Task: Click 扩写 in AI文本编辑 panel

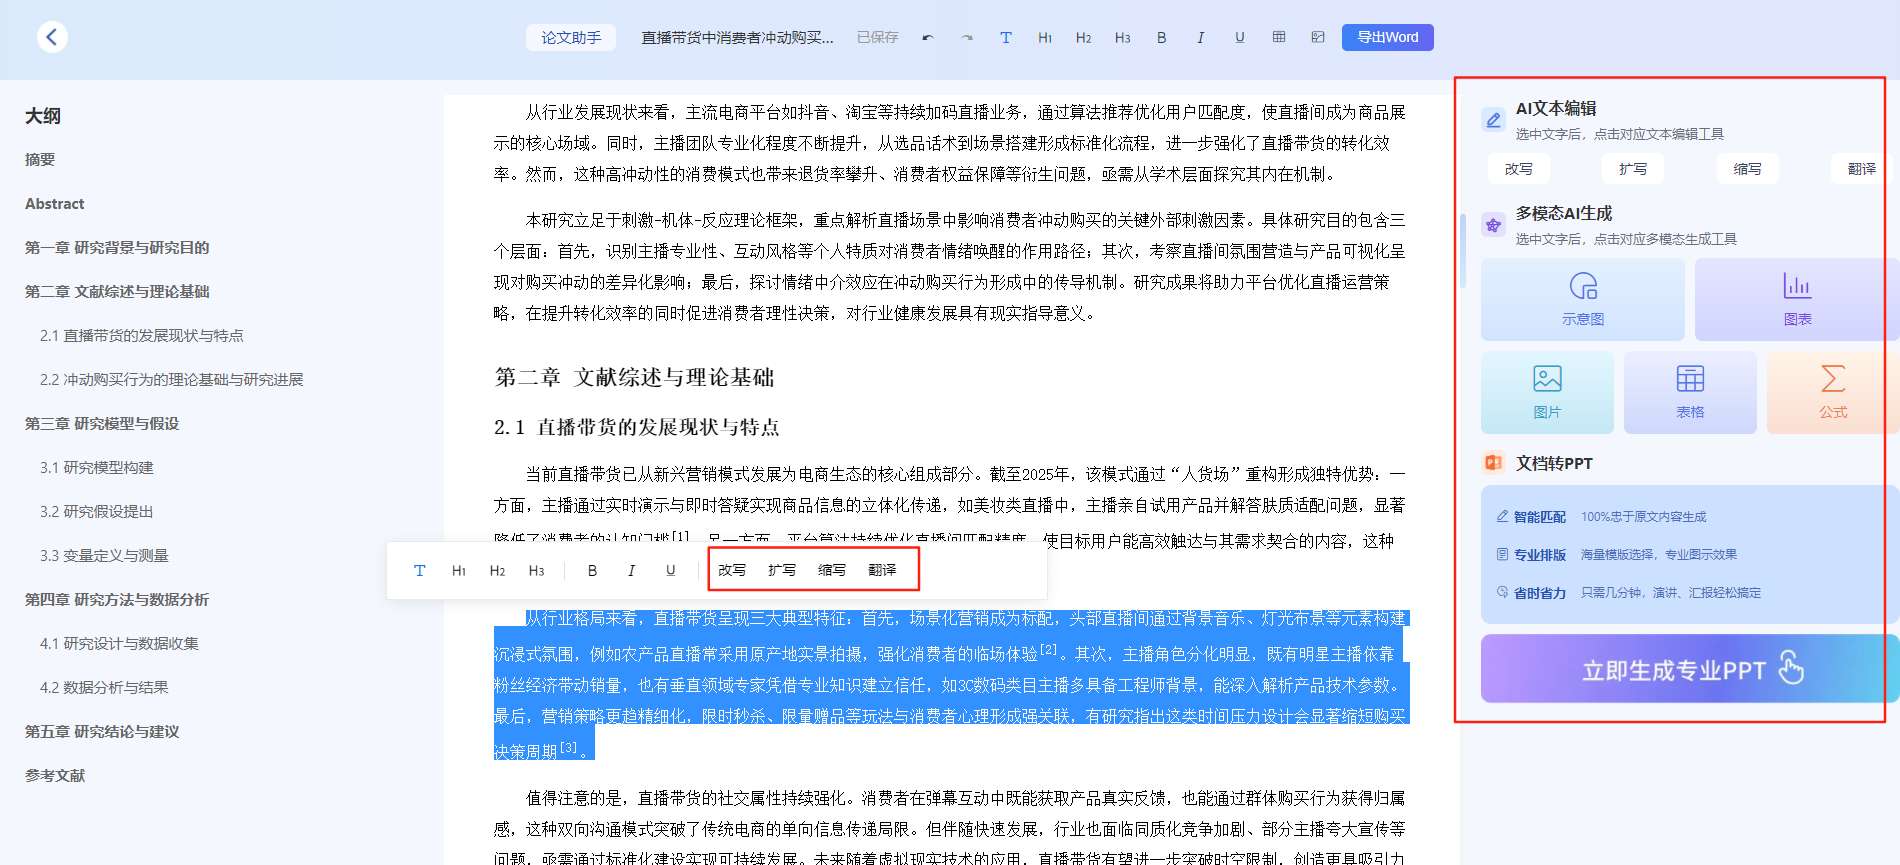Action: [x=1633, y=169]
